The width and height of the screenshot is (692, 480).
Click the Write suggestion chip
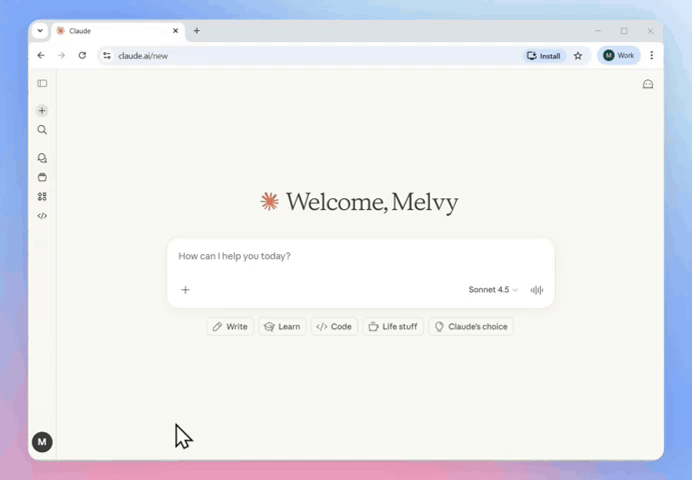[230, 327]
